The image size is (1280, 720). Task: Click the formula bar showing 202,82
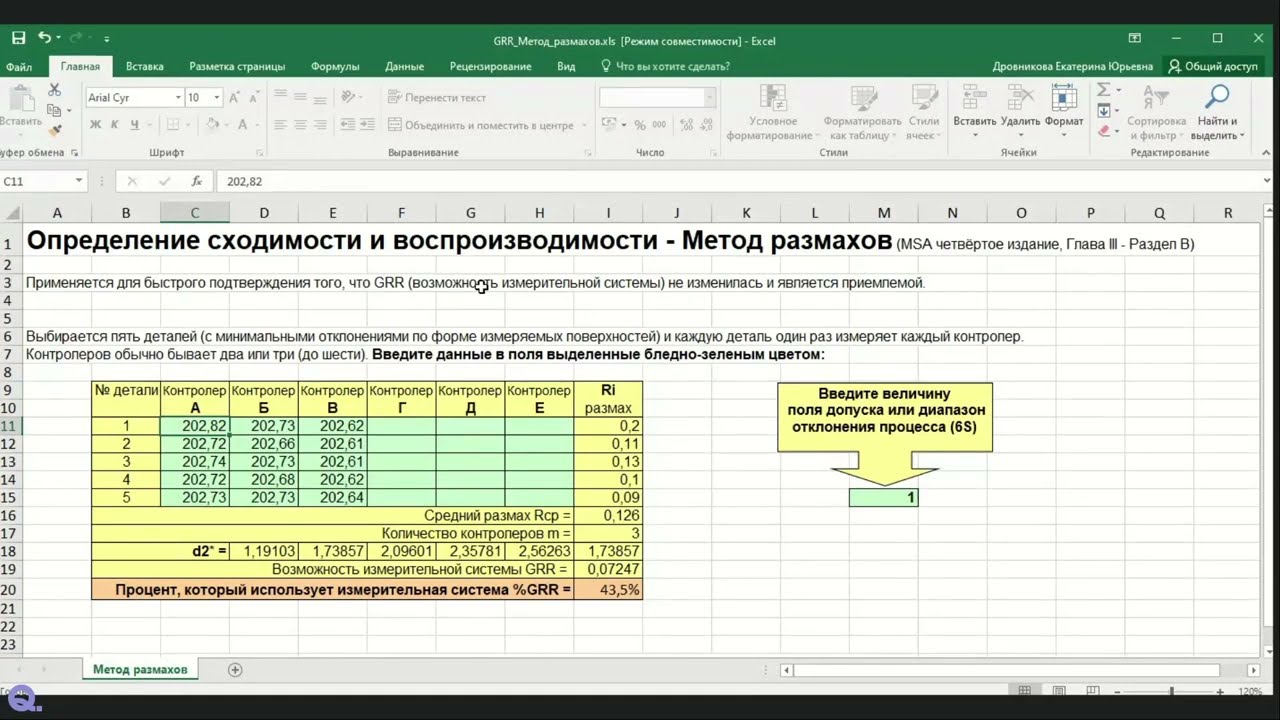click(740, 181)
